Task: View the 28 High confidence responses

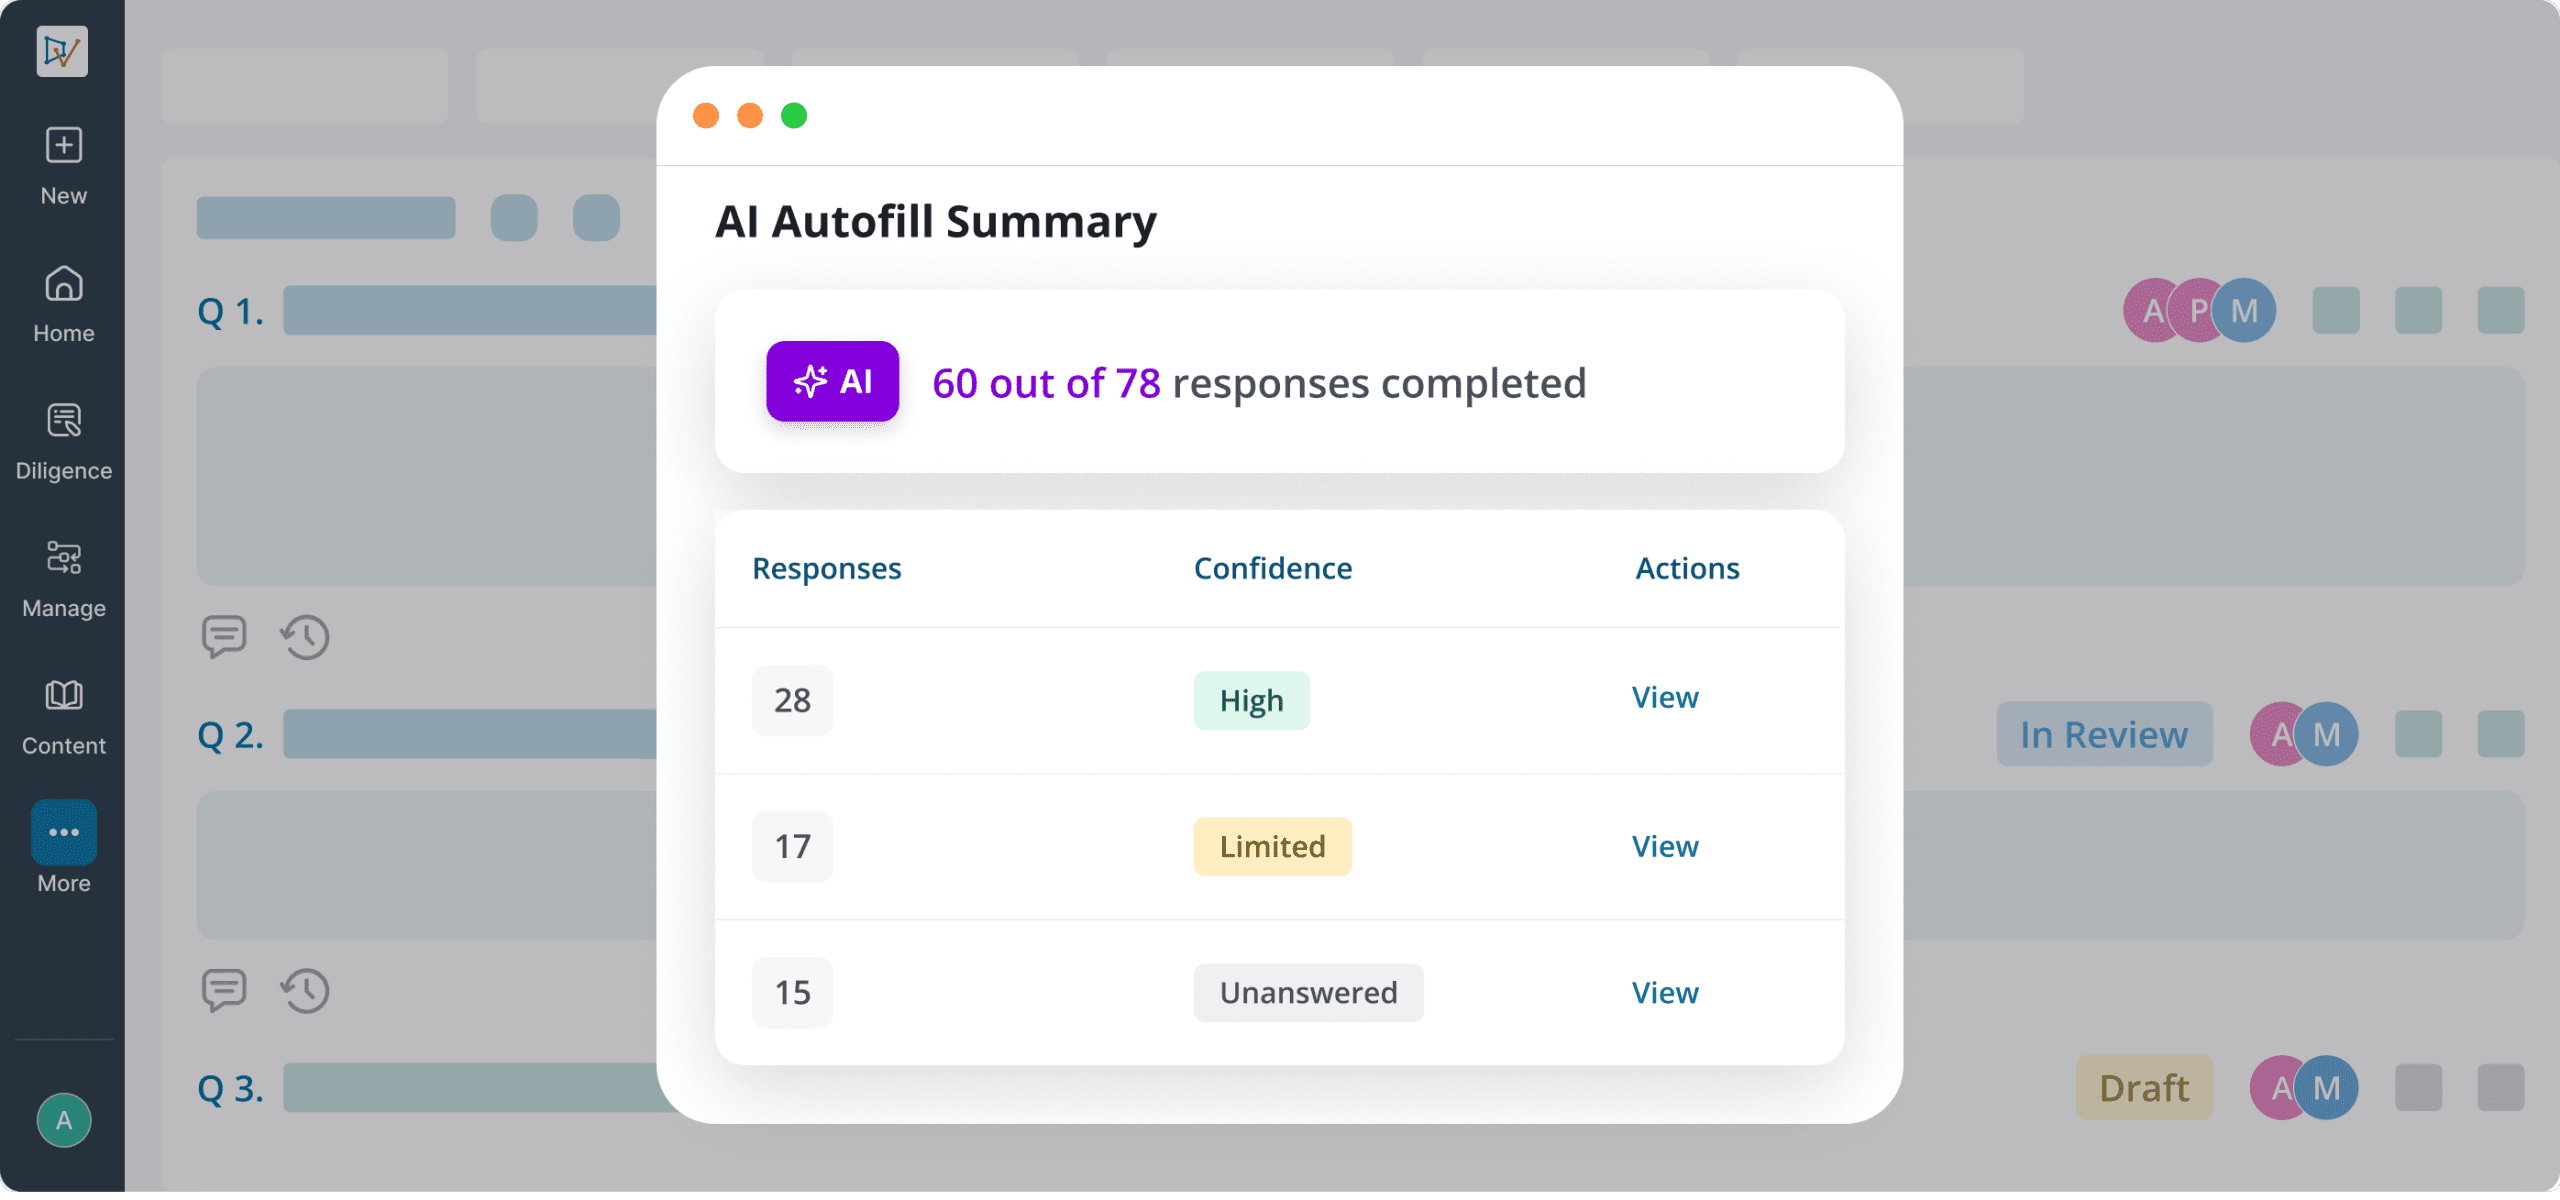Action: 1665,698
